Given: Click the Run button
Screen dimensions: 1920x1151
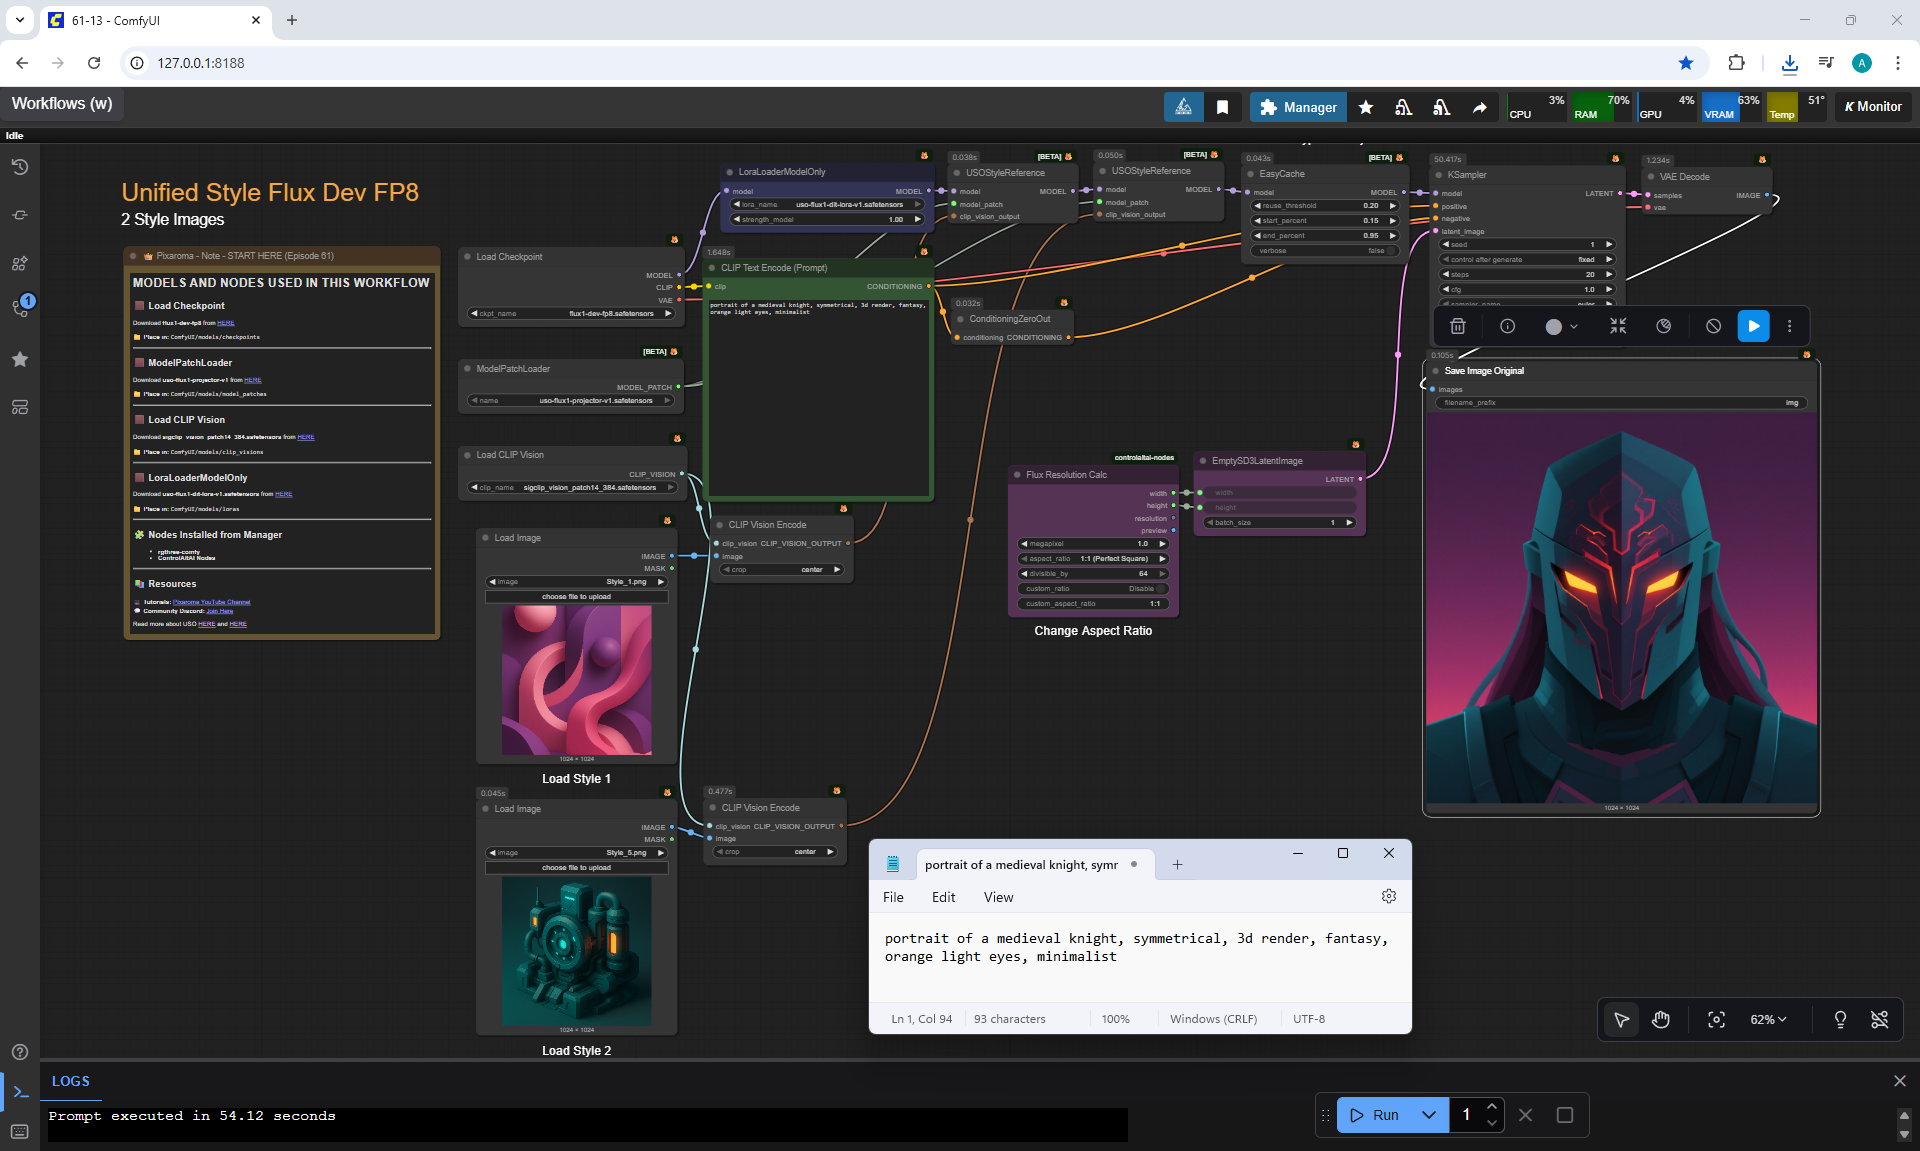Looking at the screenshot, I should click(1376, 1115).
